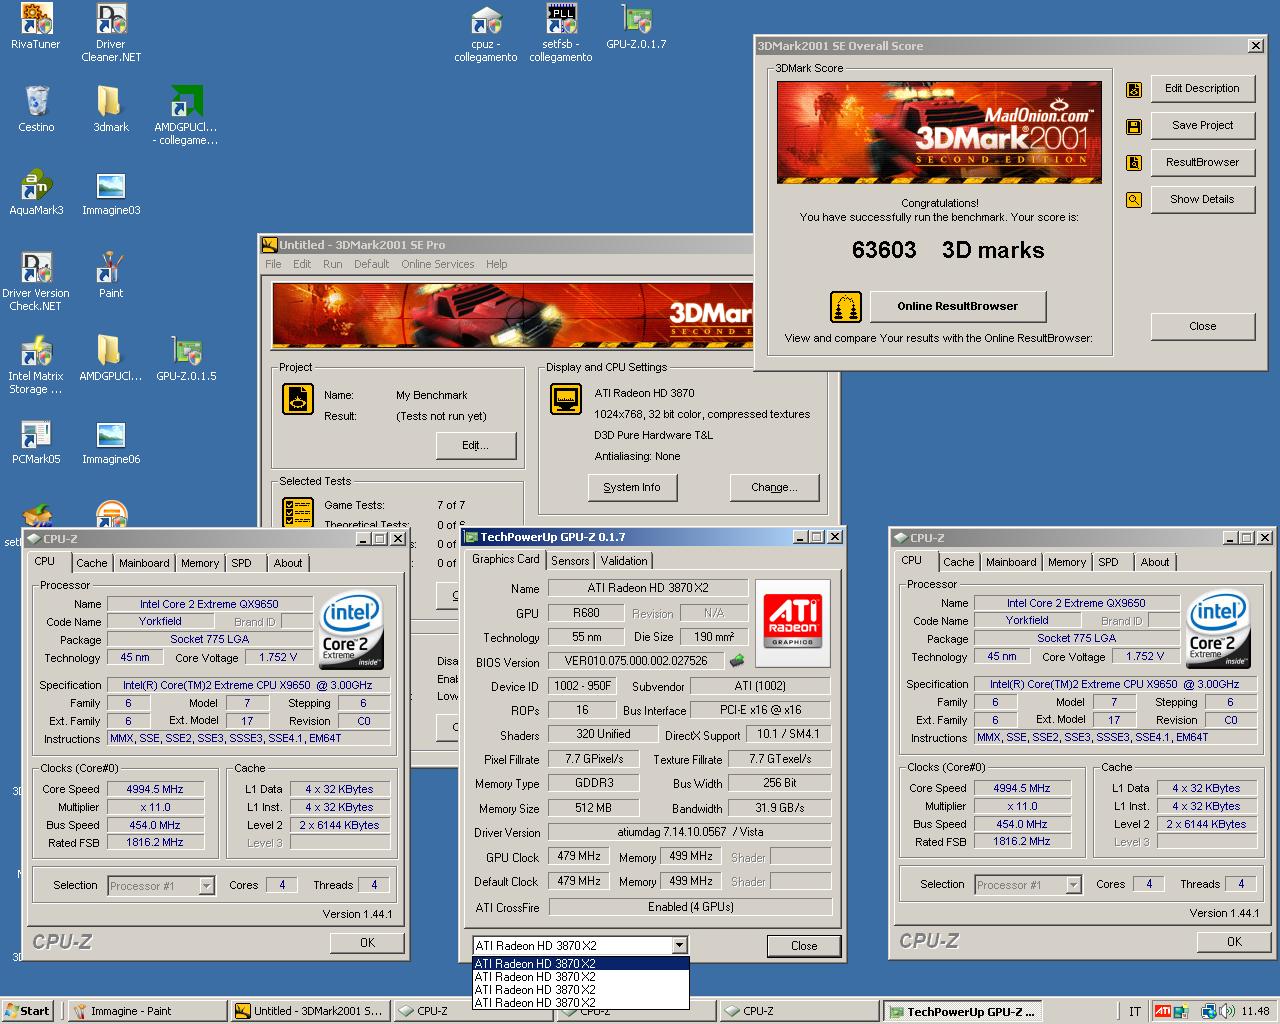
Task: Click Edit Description button
Action: click(1202, 89)
